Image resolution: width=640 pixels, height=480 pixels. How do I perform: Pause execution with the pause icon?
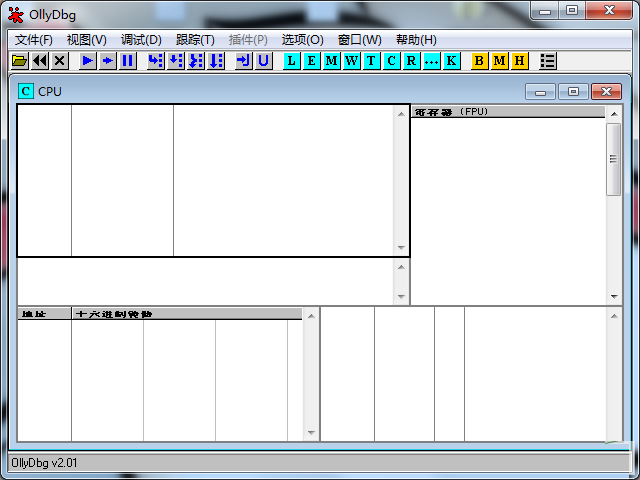[x=127, y=61]
